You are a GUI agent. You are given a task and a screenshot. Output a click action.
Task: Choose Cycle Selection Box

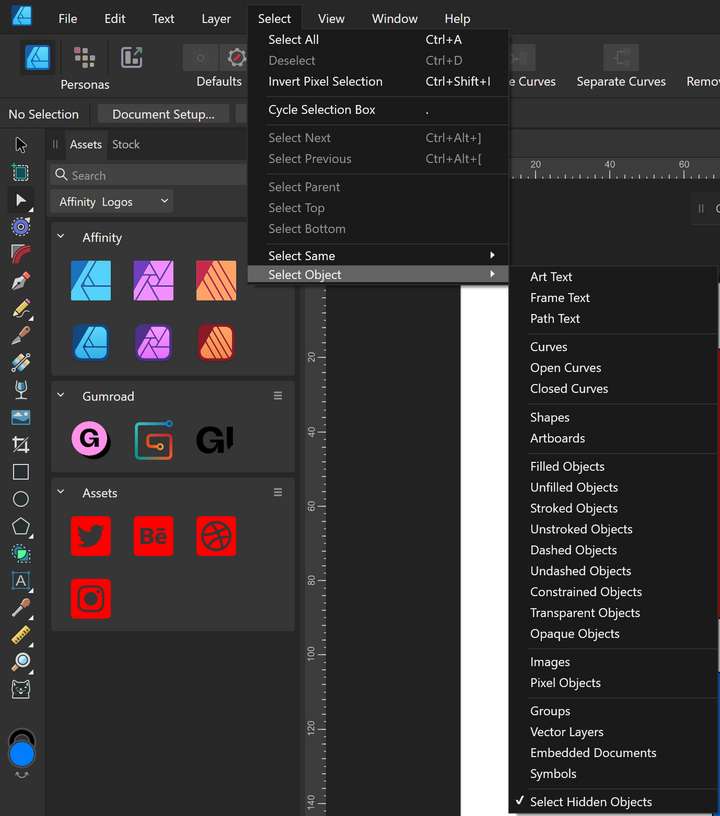click(378, 110)
